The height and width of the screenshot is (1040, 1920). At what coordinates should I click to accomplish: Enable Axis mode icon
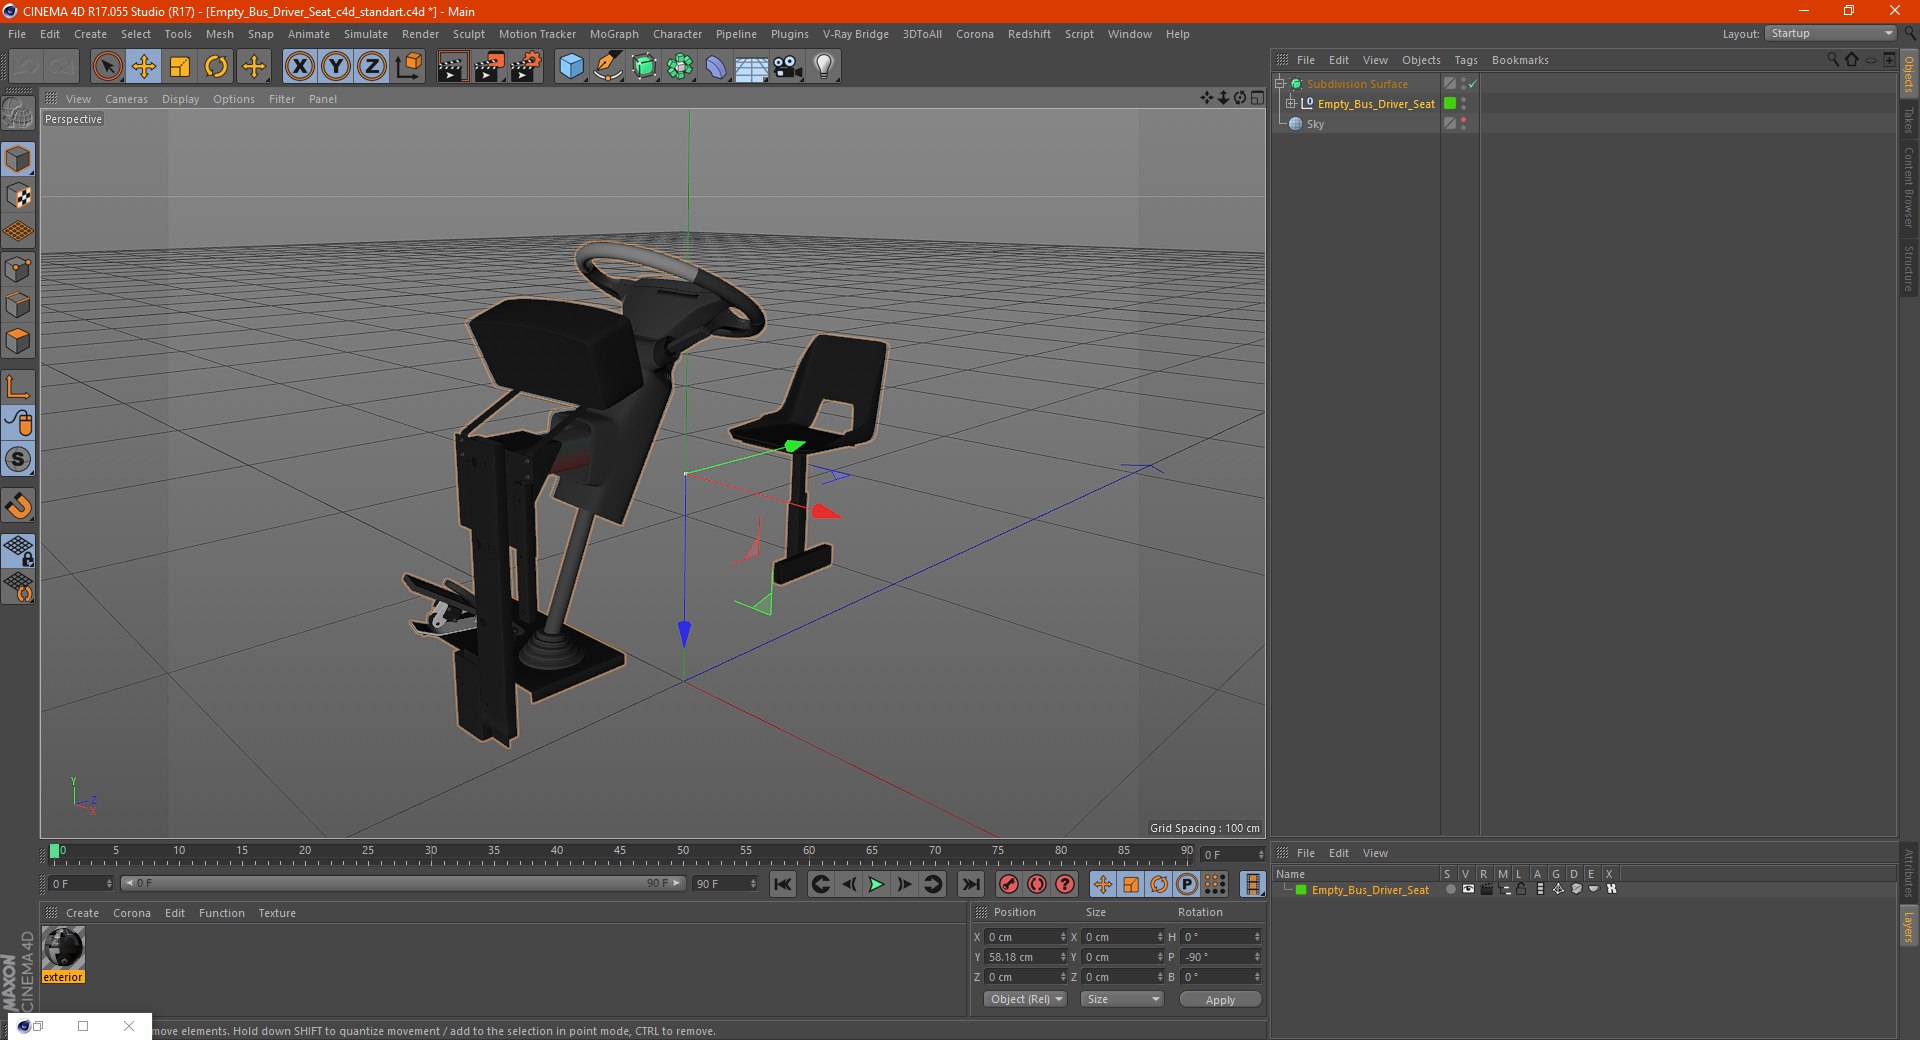pos(18,387)
